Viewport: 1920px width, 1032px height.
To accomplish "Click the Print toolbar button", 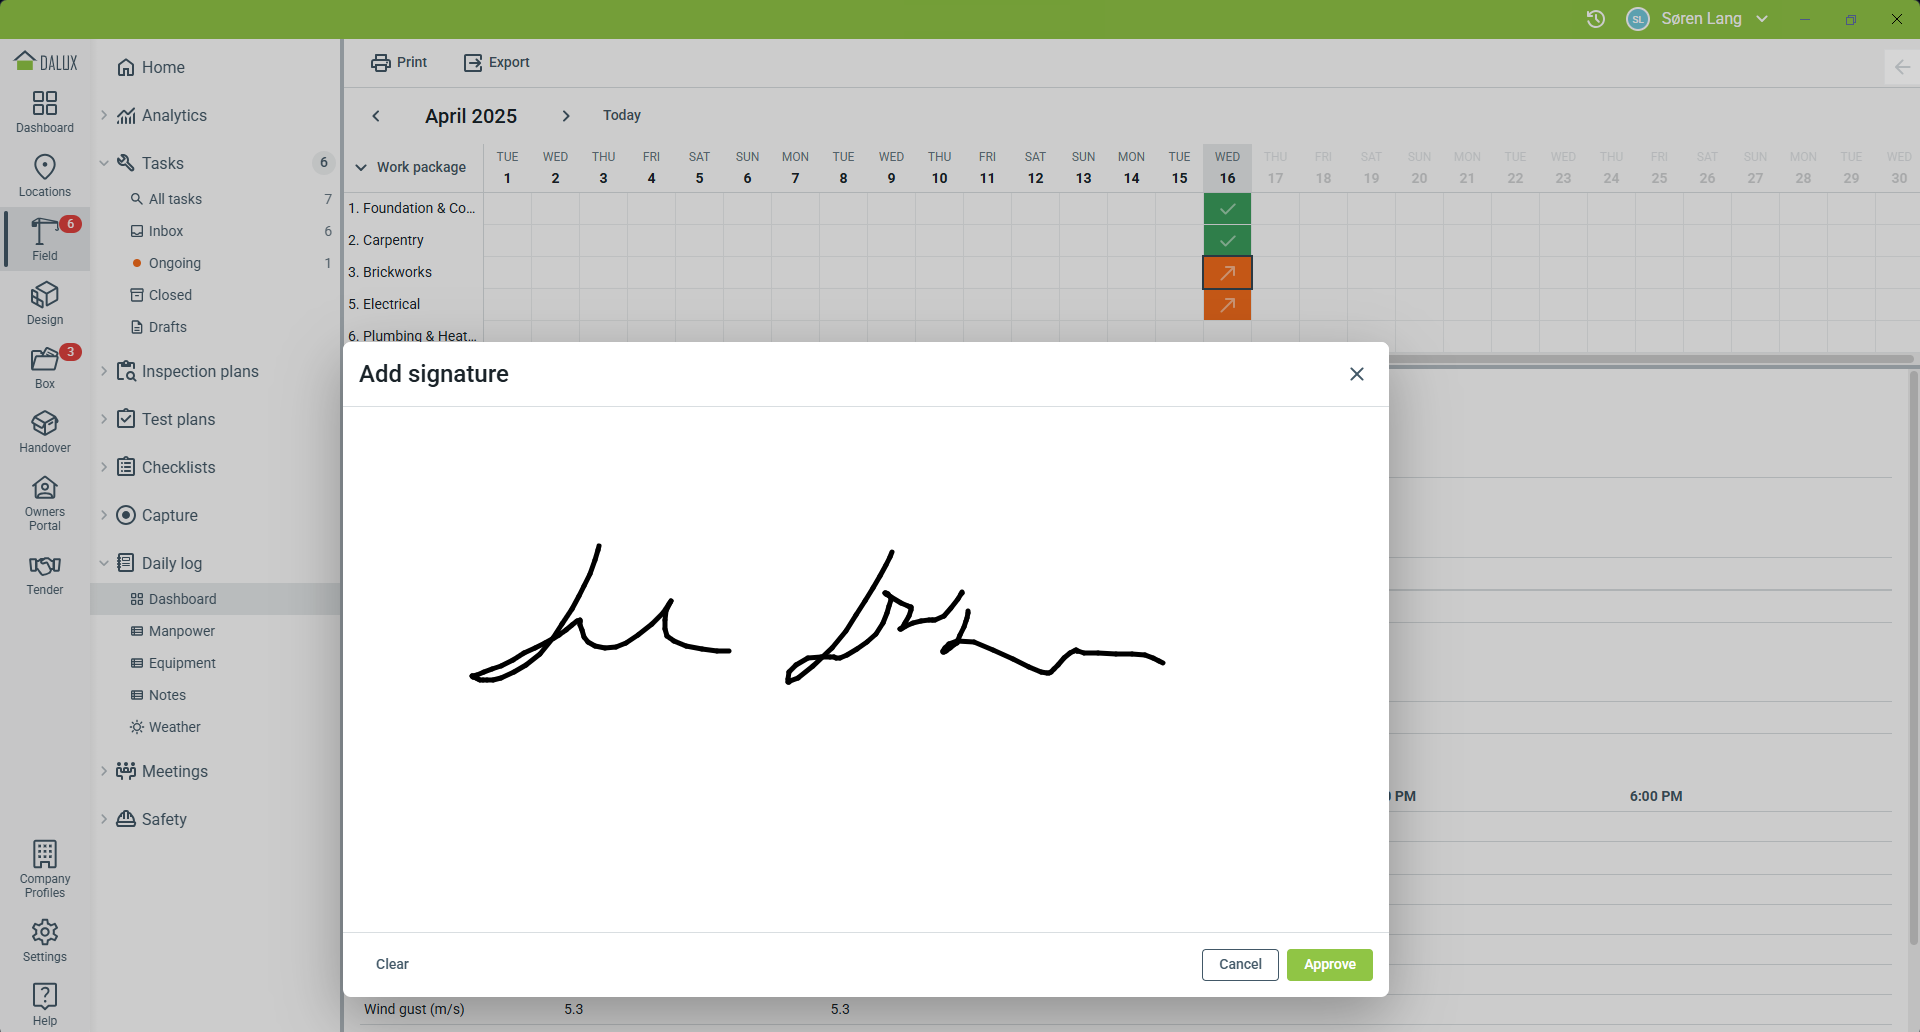I will pyautogui.click(x=399, y=62).
